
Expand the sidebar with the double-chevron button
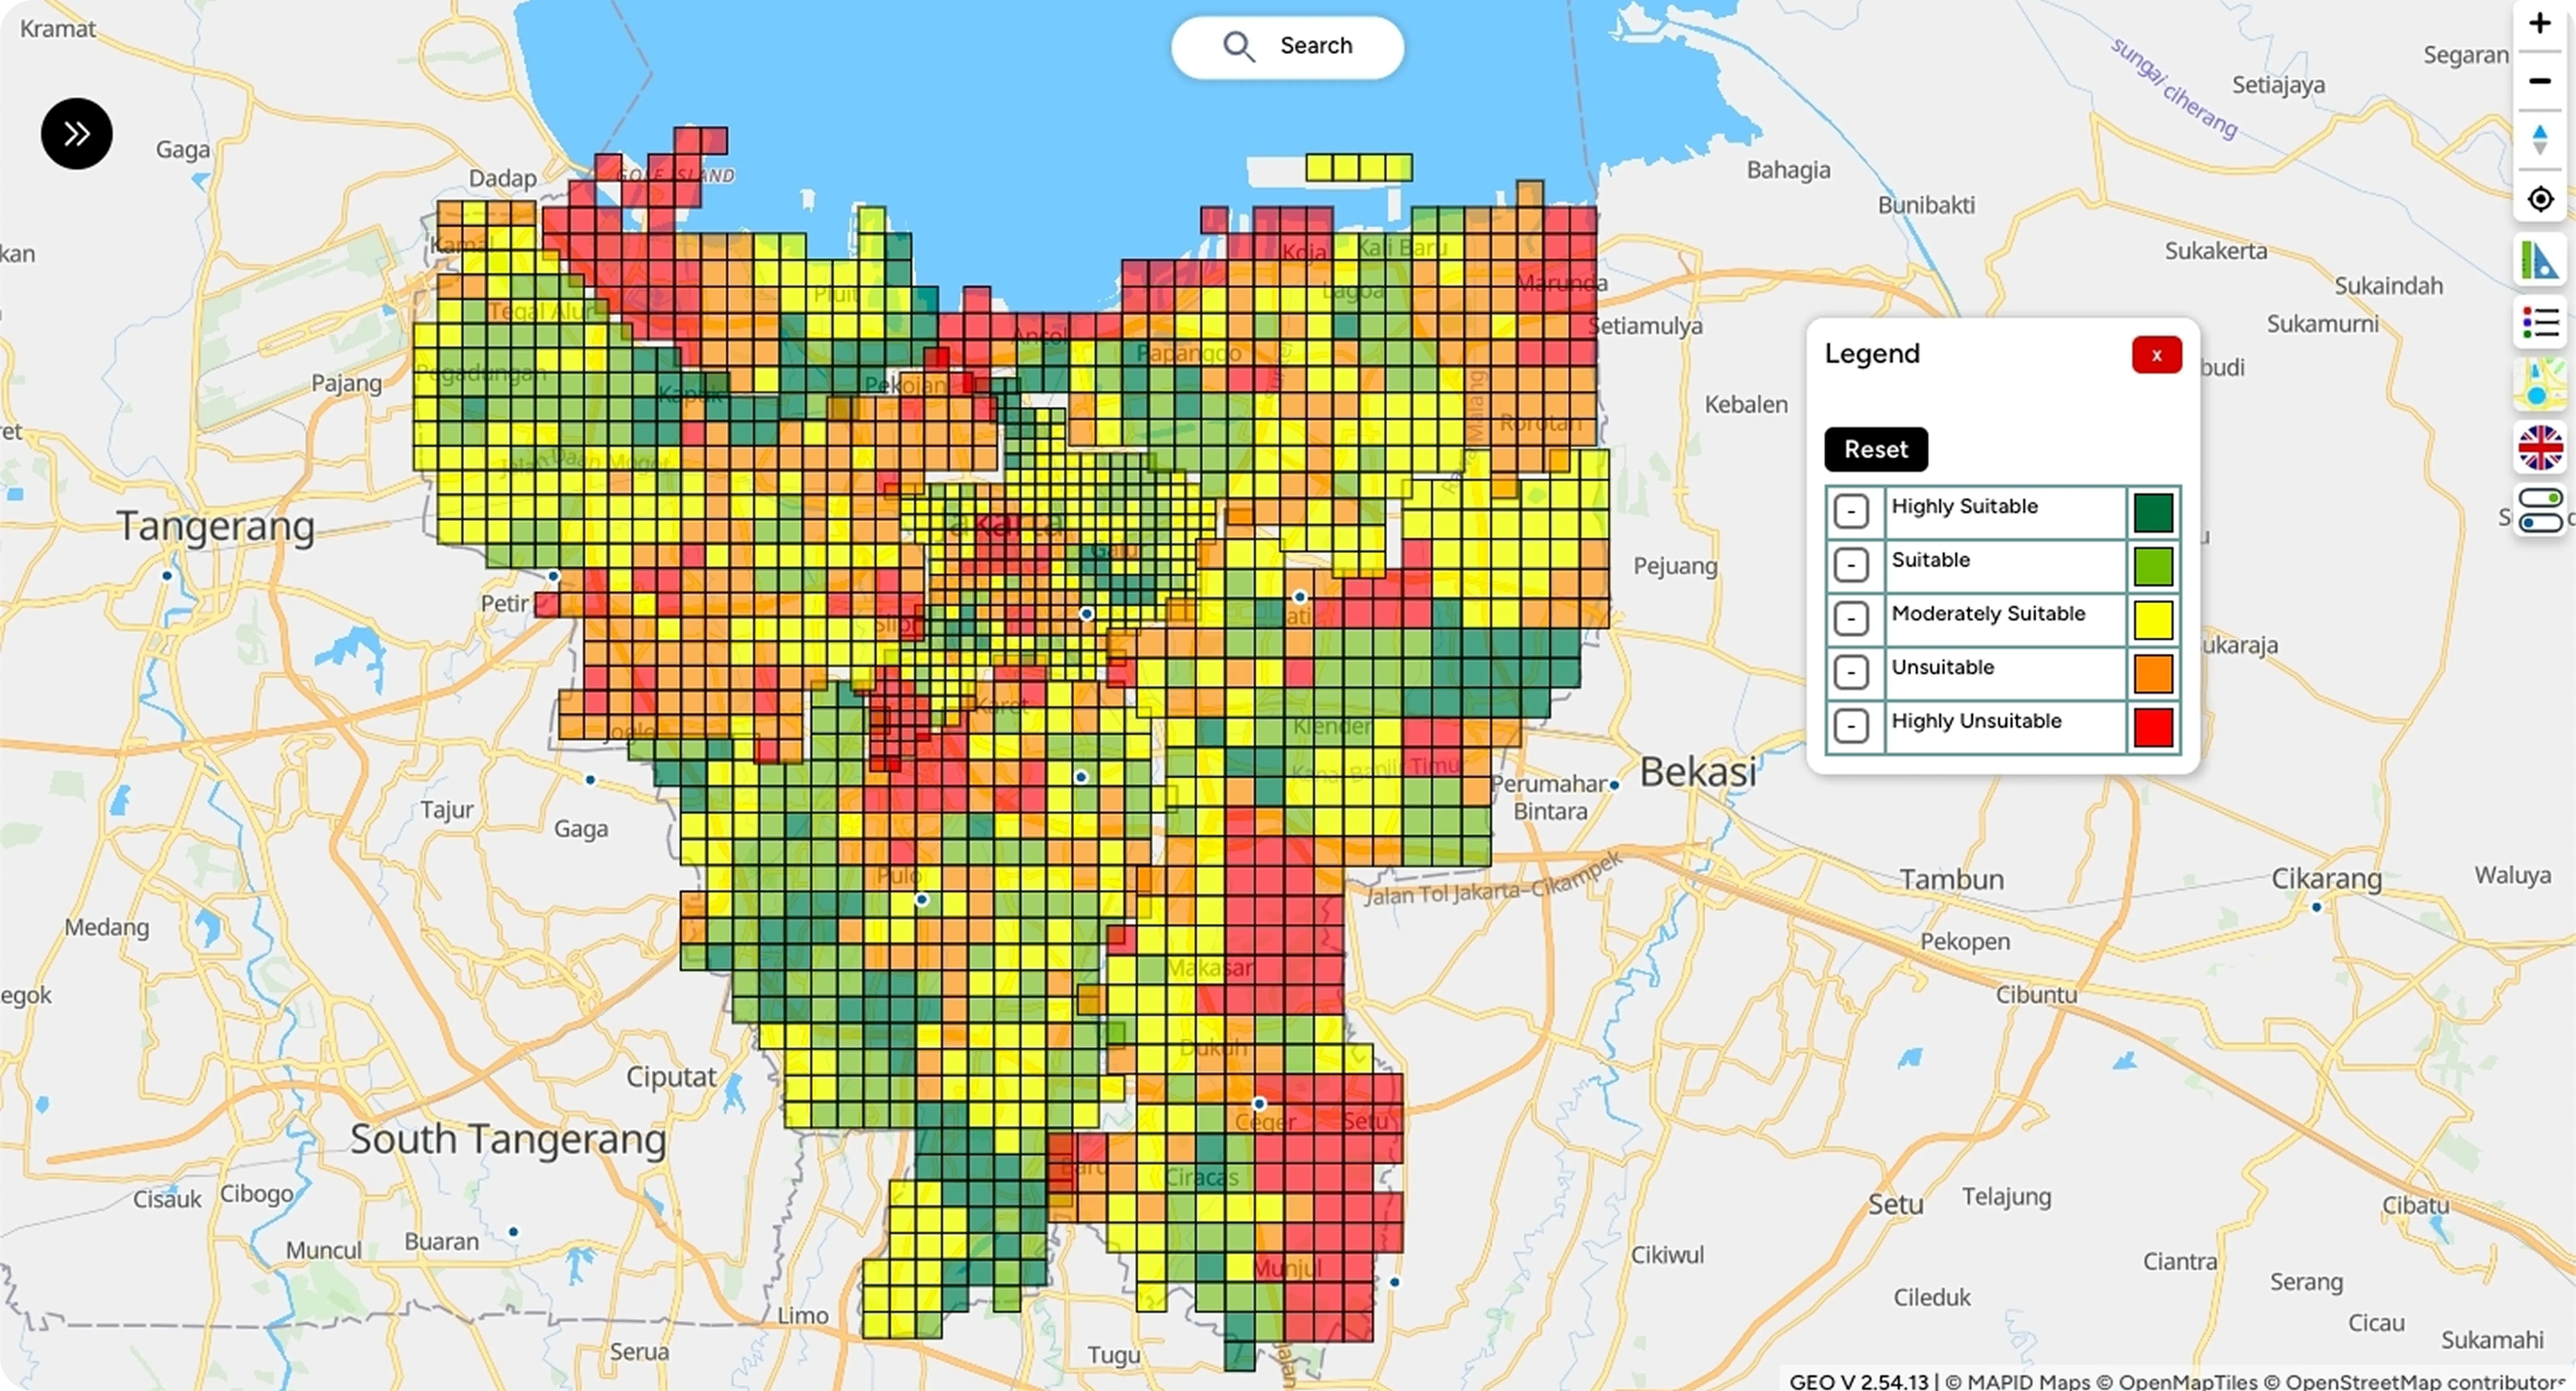77,134
